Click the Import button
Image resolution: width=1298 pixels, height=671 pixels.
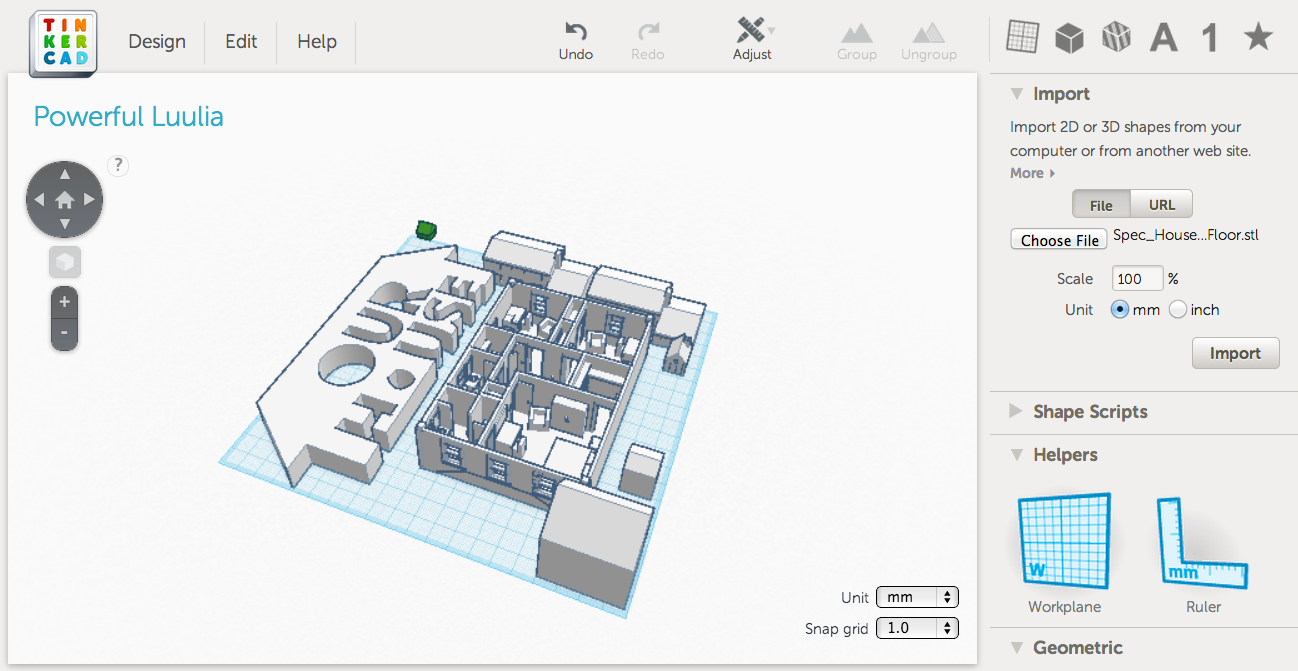[1235, 352]
